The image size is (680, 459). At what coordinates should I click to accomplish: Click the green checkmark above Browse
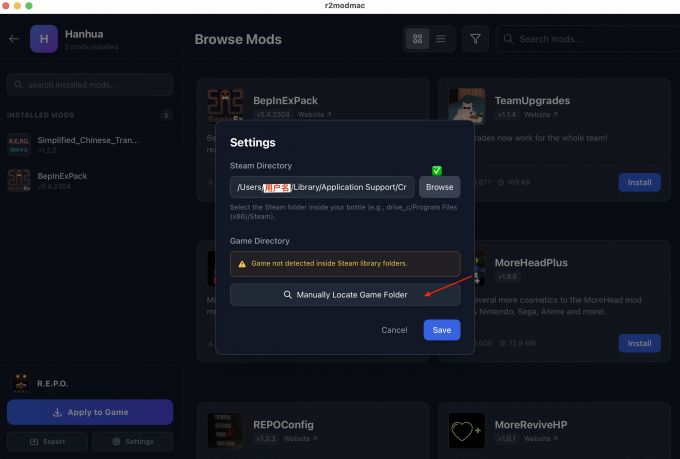(437, 170)
